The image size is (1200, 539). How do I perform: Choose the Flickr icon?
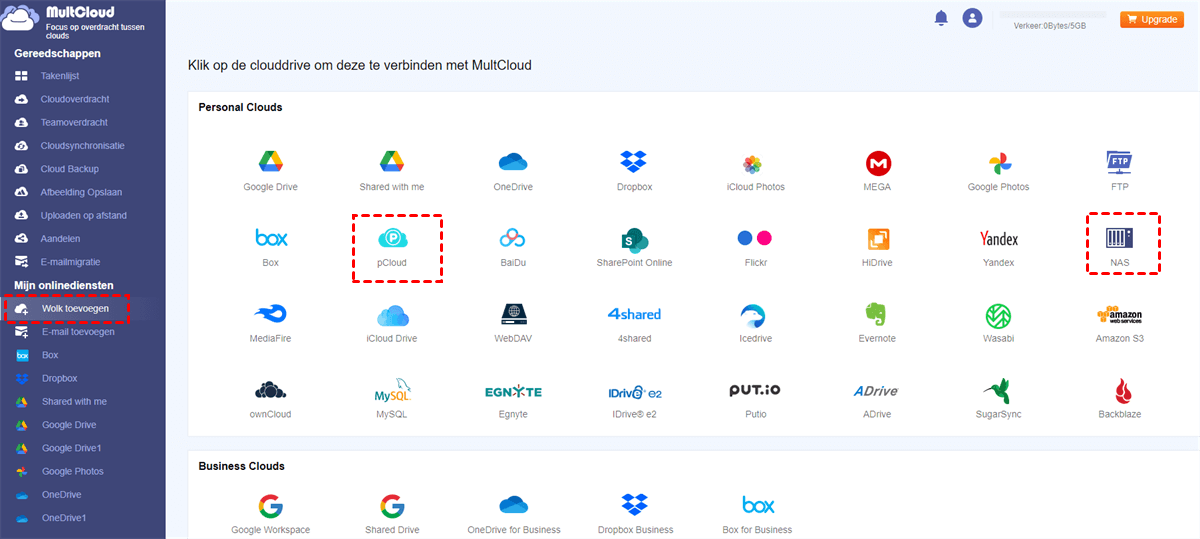pyautogui.click(x=755, y=238)
